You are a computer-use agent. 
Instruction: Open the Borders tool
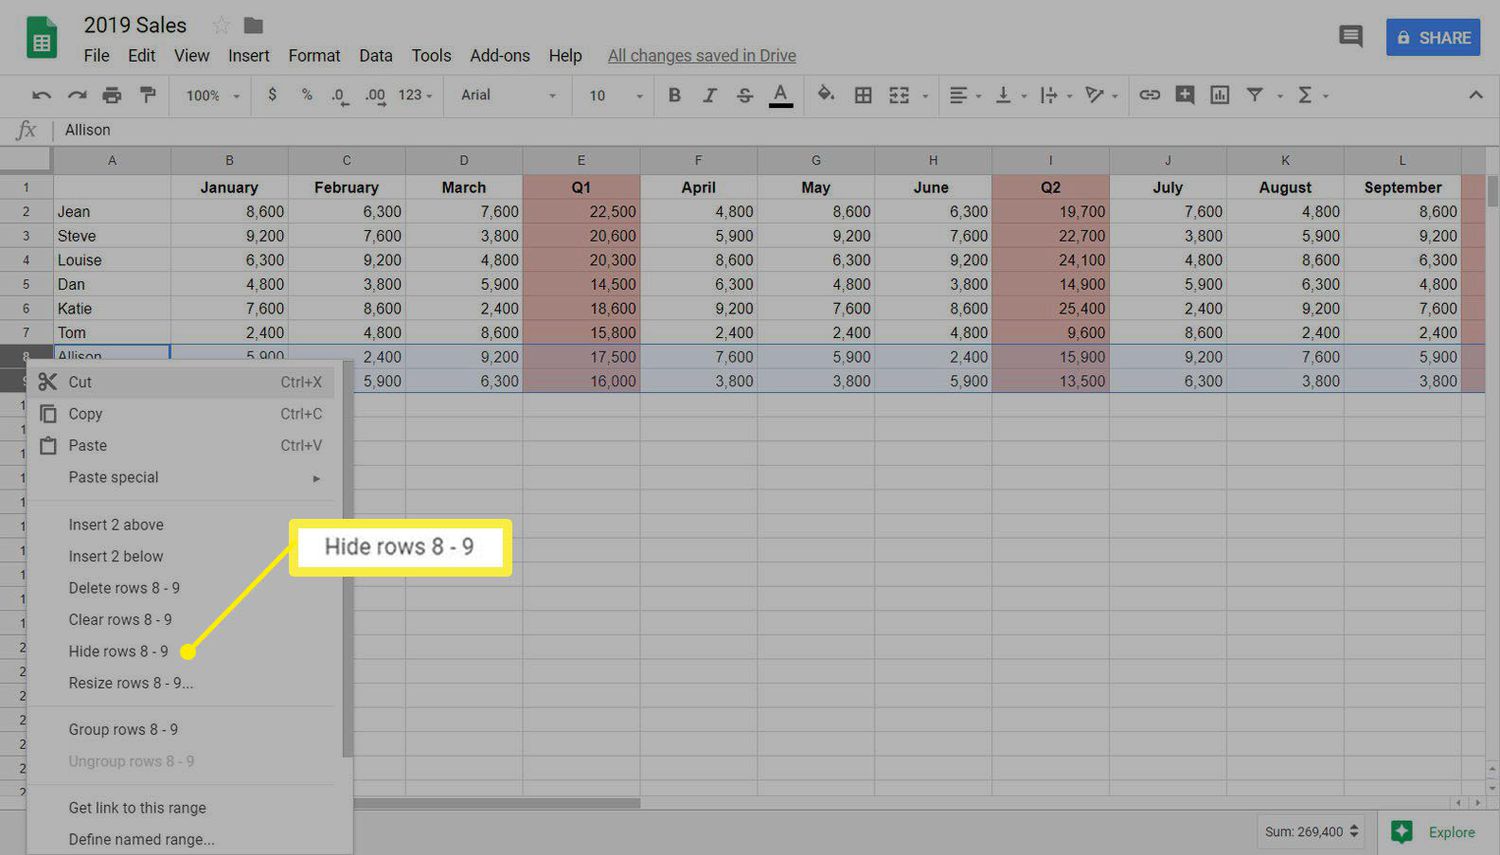tap(863, 95)
